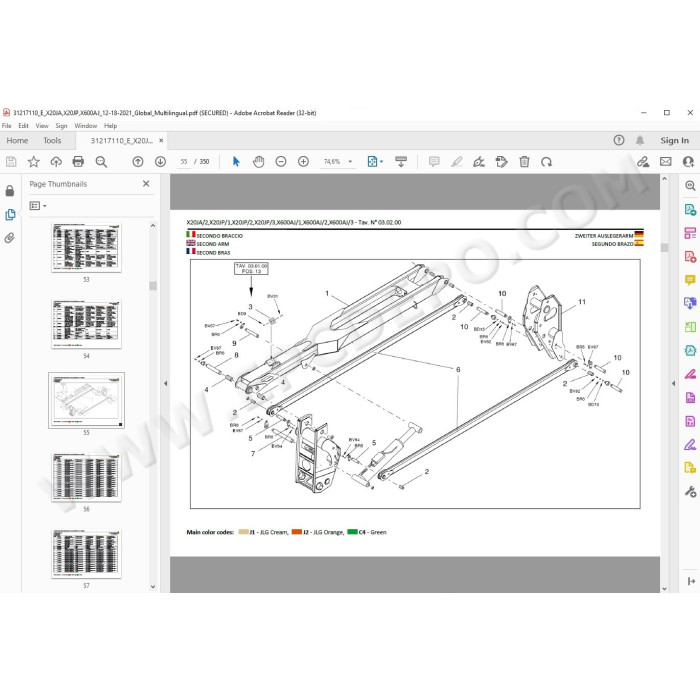The height and width of the screenshot is (700, 700).
Task: Open notifications with the bell icon
Action: point(640,140)
